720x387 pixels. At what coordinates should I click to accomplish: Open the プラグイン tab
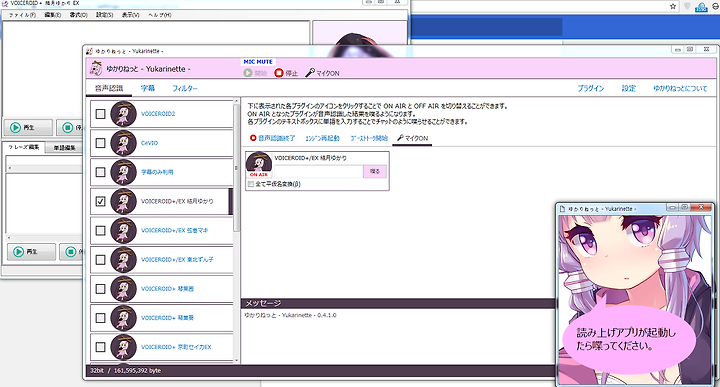coord(591,88)
